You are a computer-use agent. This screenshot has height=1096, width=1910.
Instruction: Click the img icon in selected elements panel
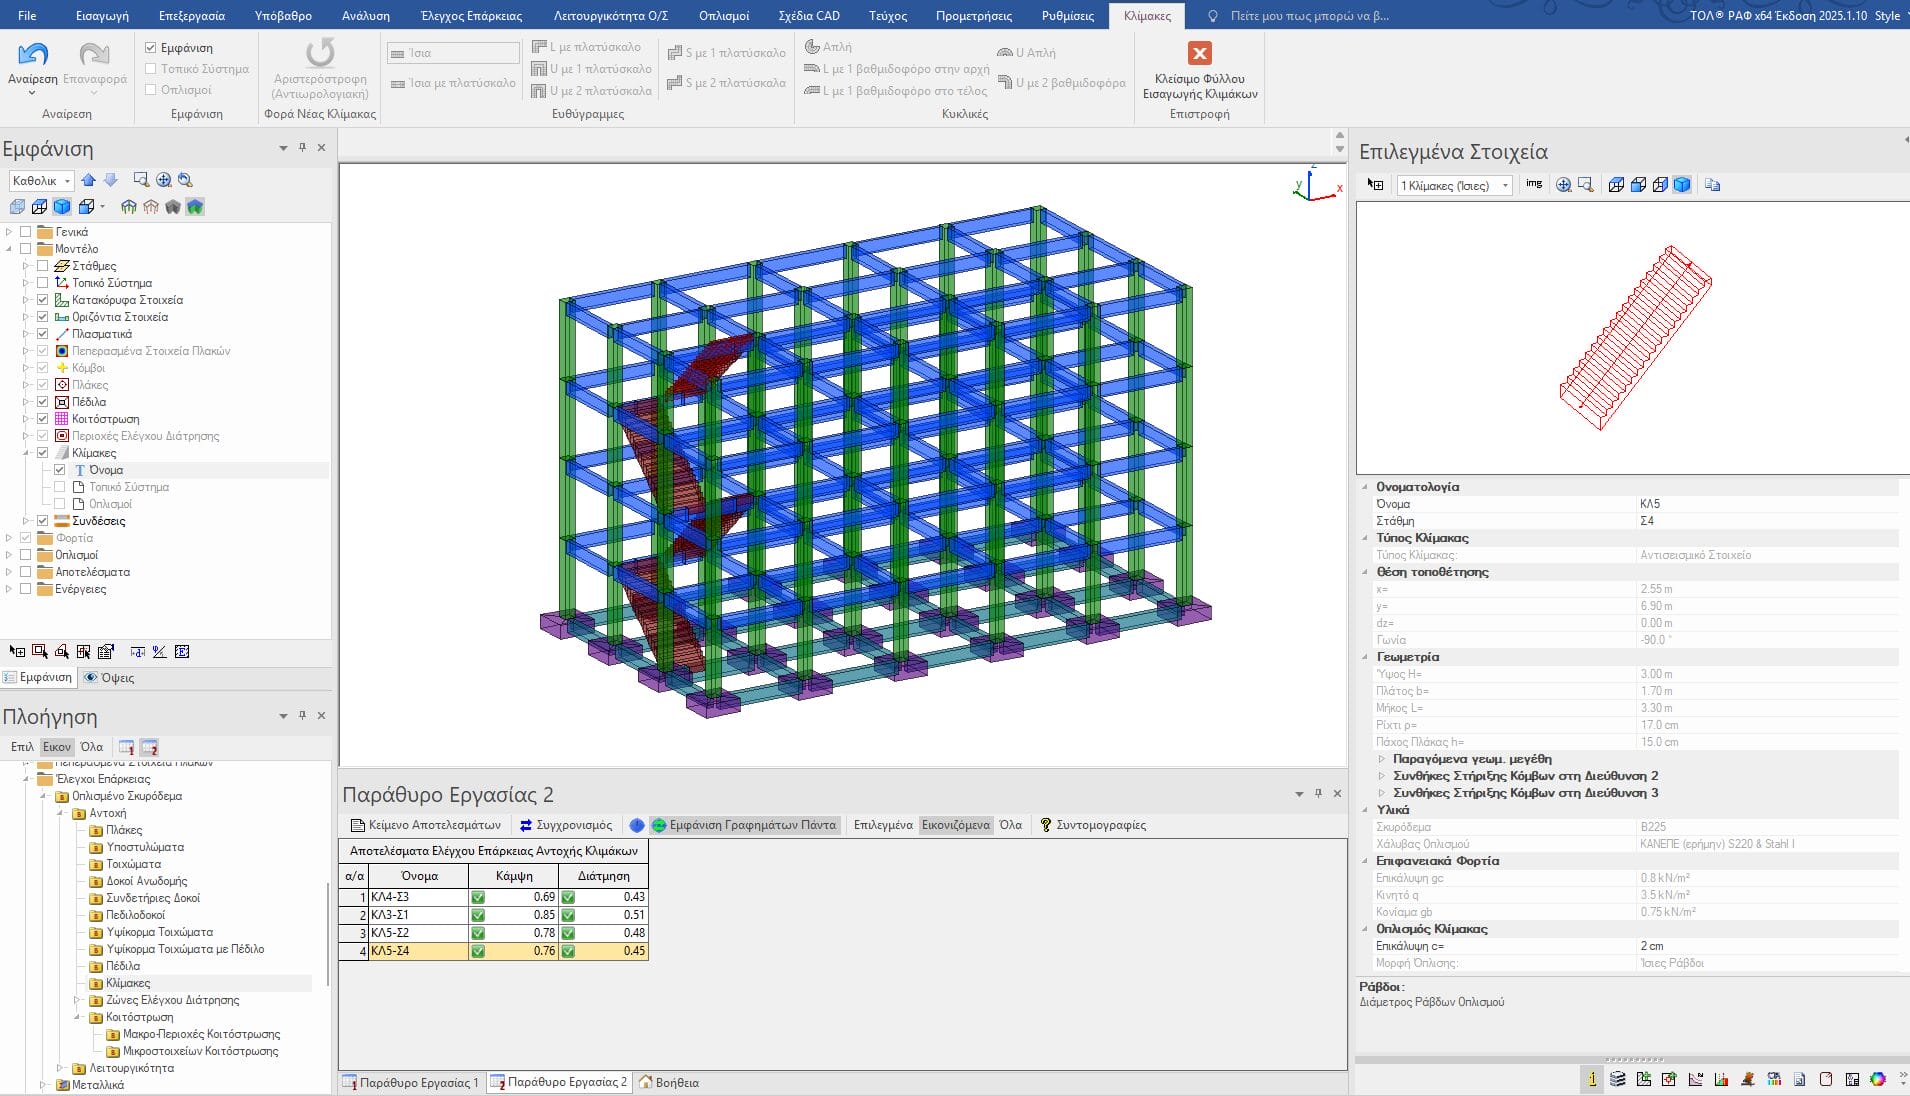tap(1533, 185)
